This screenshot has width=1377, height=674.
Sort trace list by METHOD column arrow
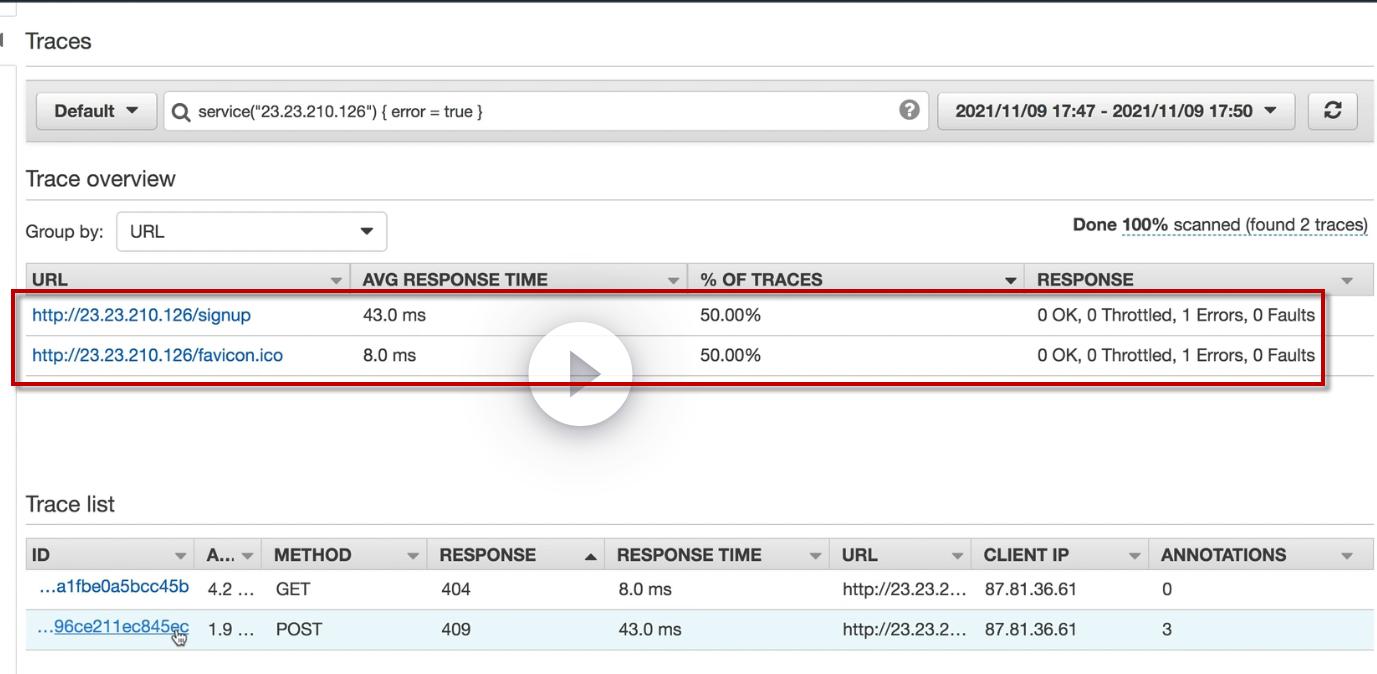click(413, 555)
